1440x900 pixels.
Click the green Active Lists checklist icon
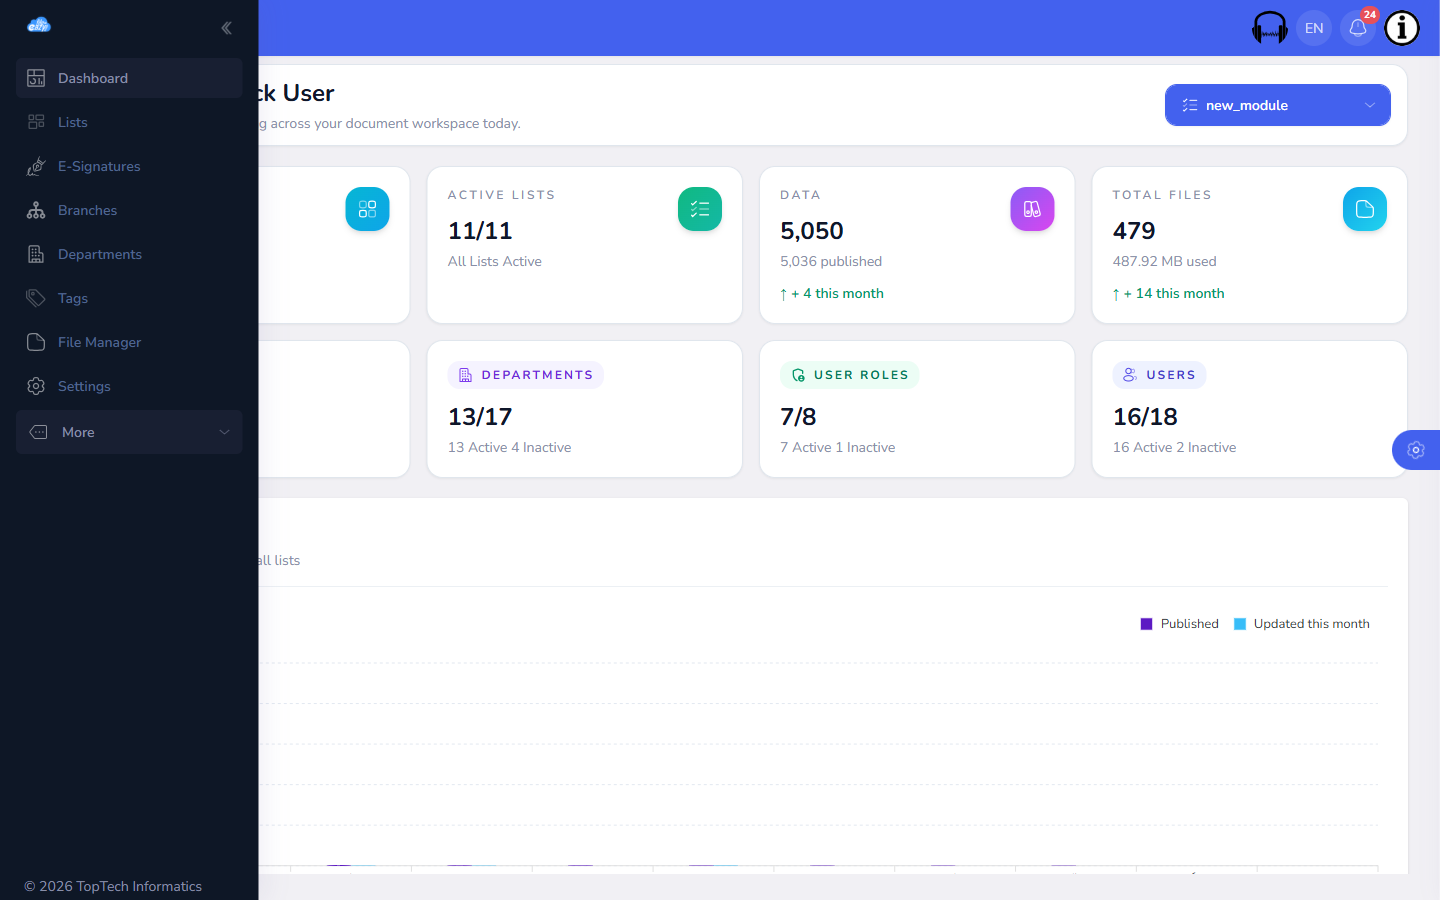click(700, 209)
